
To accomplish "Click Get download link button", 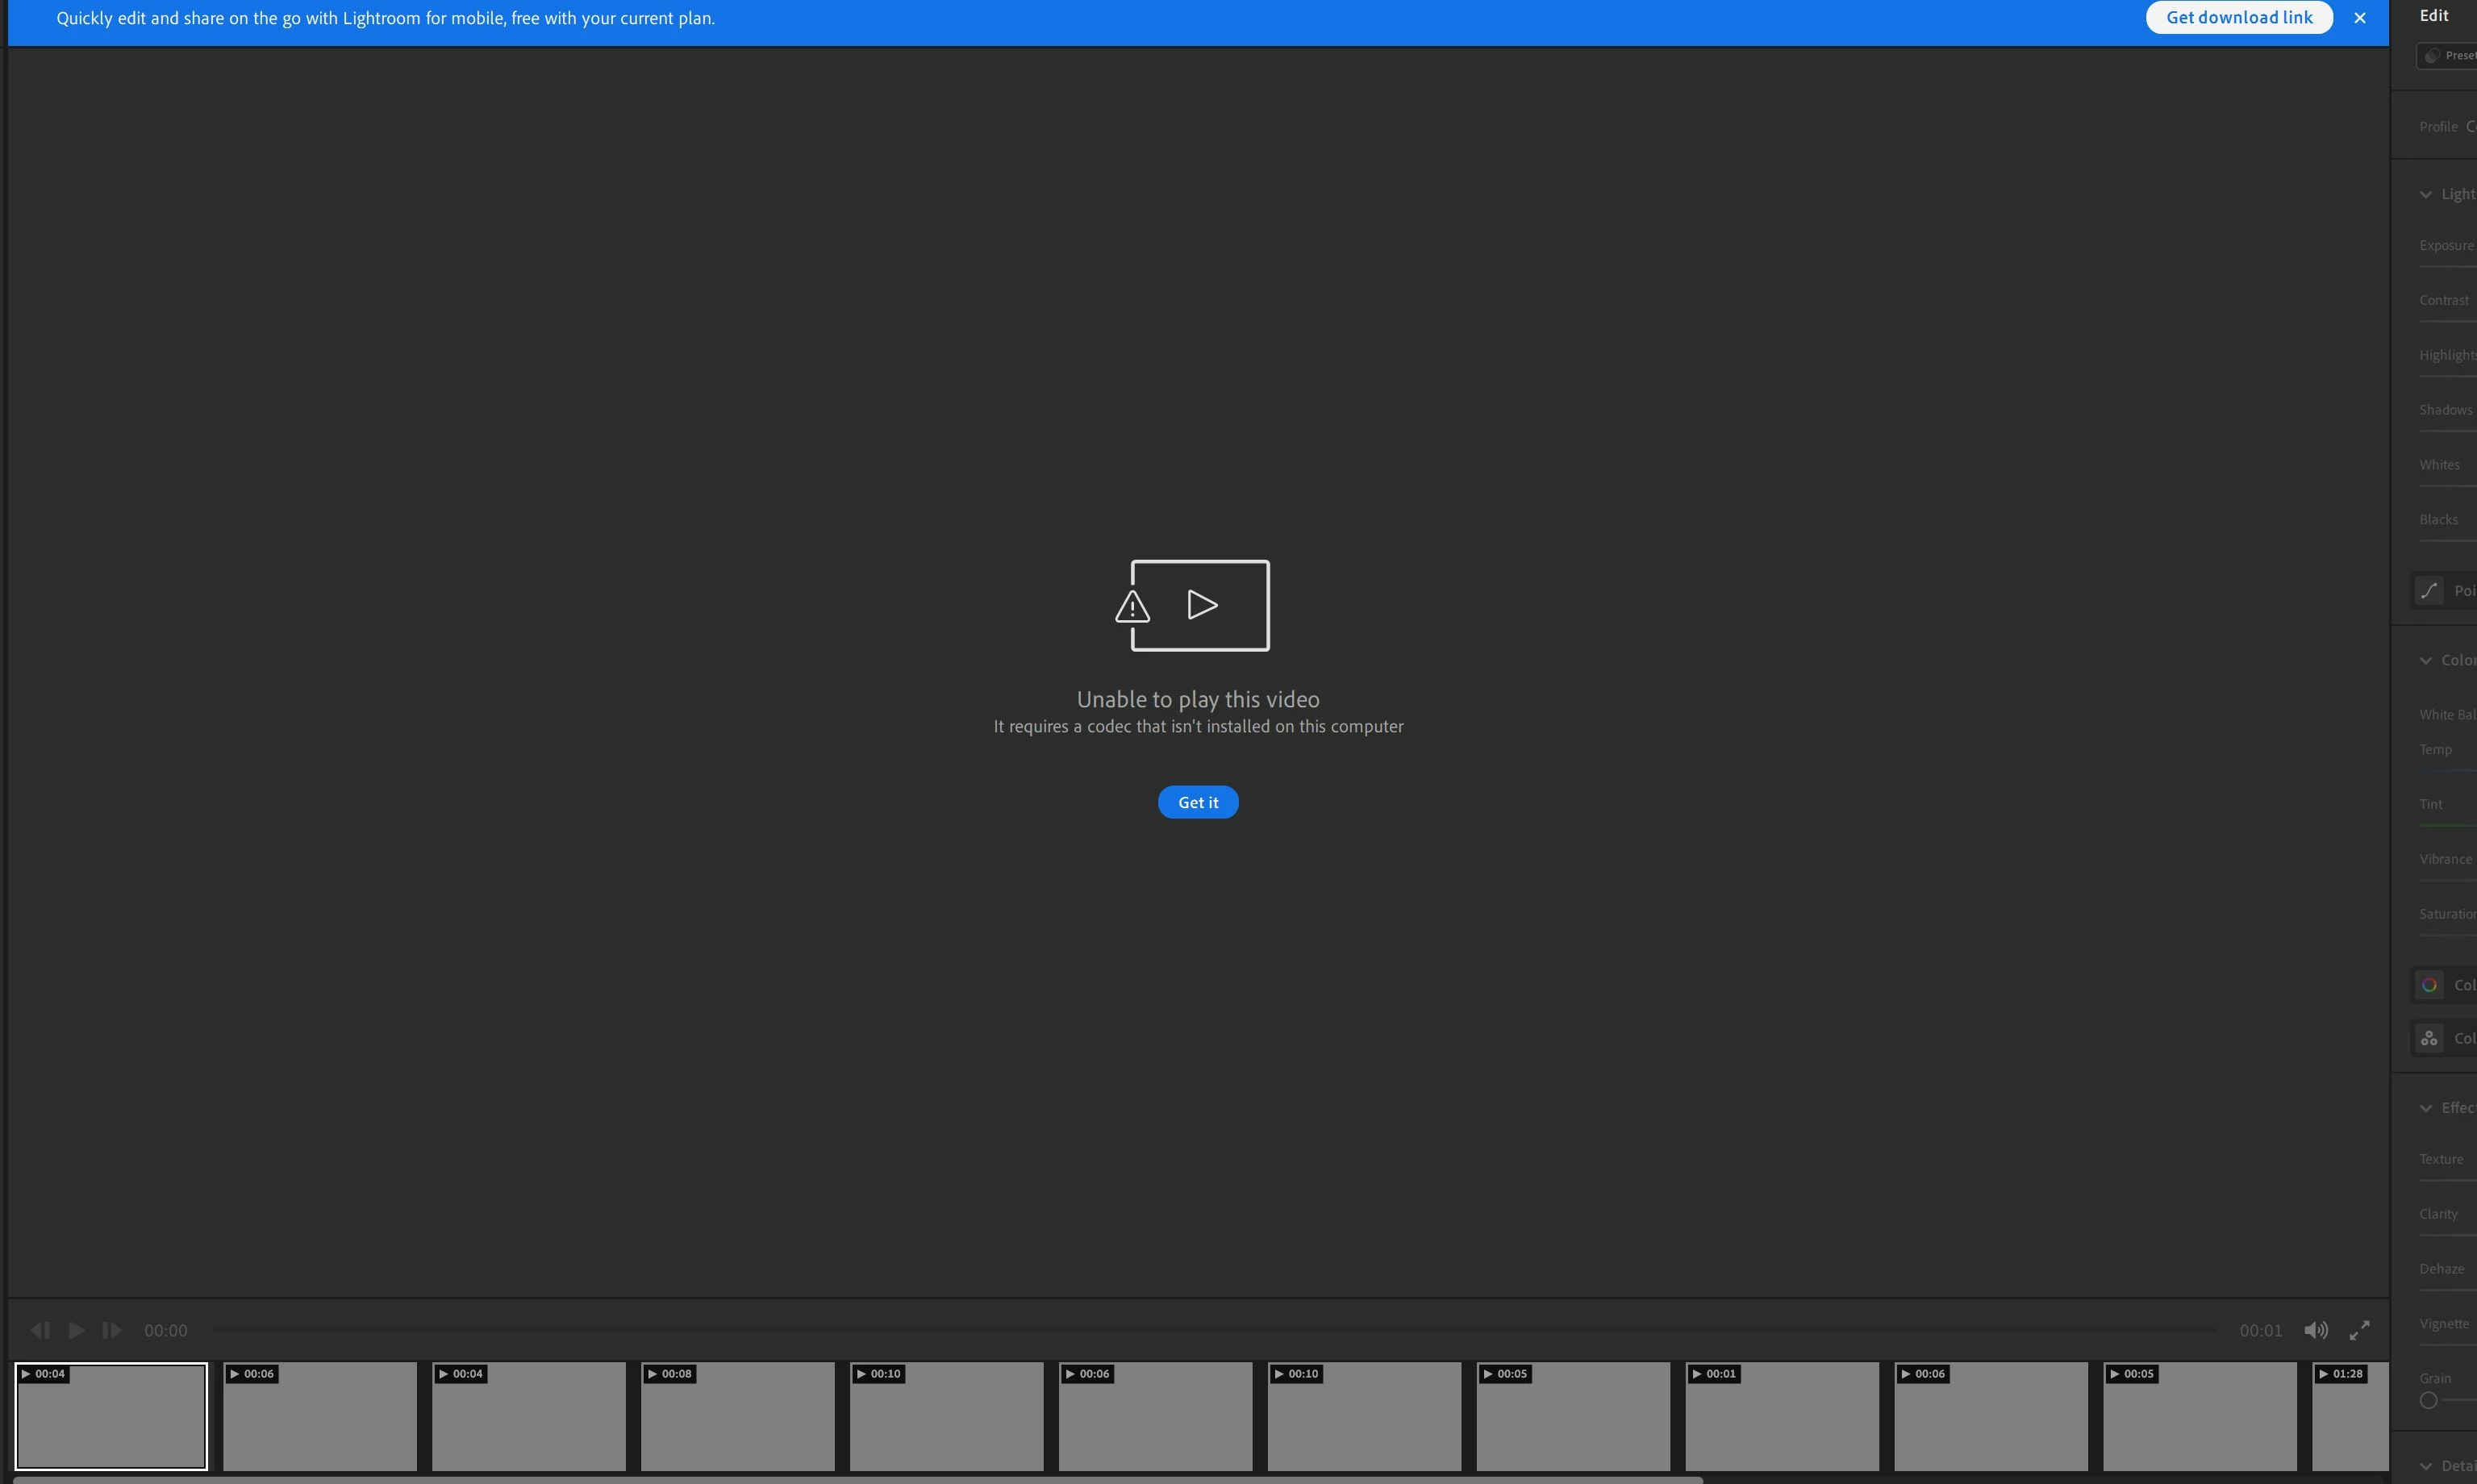I will click(x=2238, y=18).
